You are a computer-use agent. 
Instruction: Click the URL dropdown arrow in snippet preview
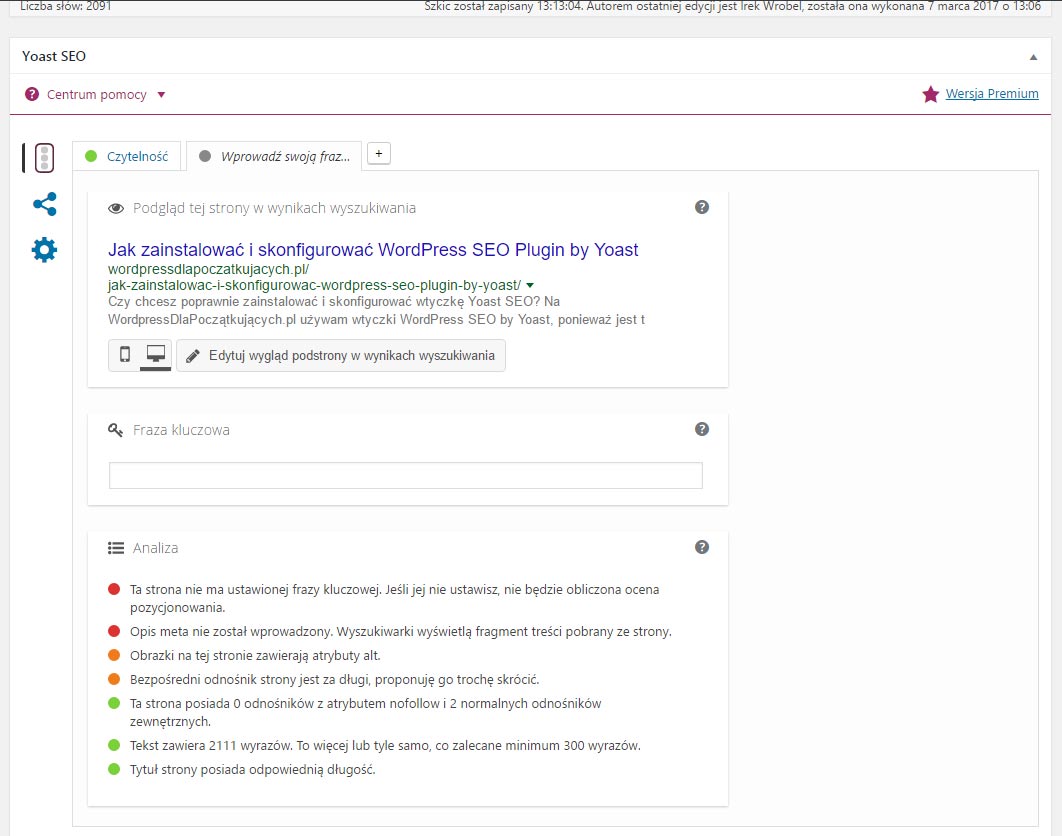tap(530, 285)
